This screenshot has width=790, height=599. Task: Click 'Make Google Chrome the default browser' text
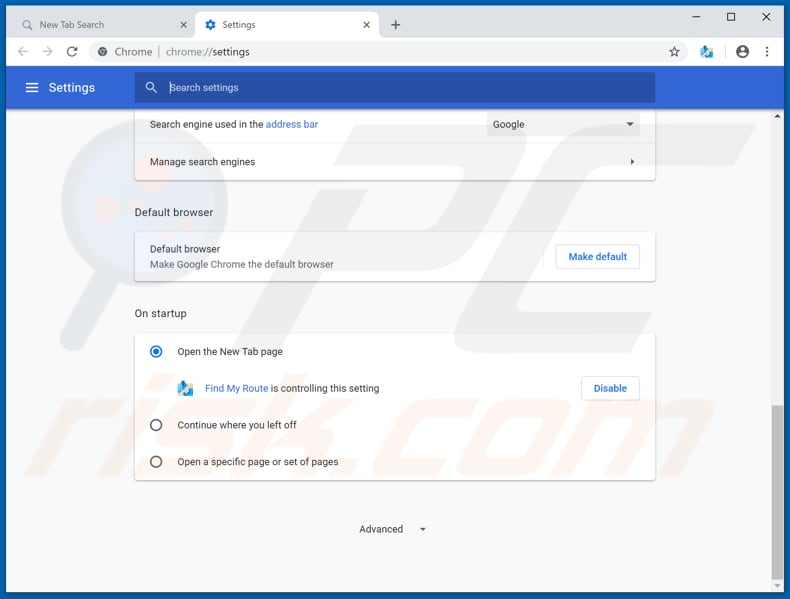click(241, 264)
